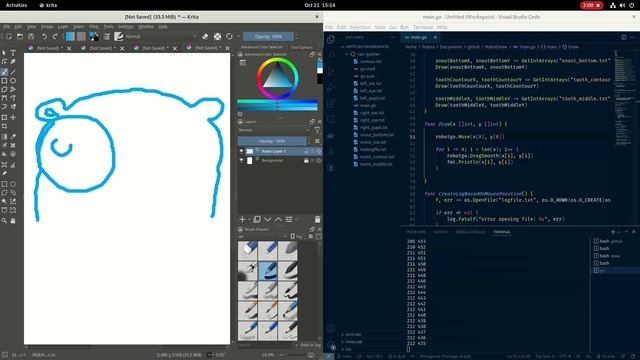This screenshot has height=360, width=640.
Task: Open Activities overview in top bar
Action: coord(16,5)
